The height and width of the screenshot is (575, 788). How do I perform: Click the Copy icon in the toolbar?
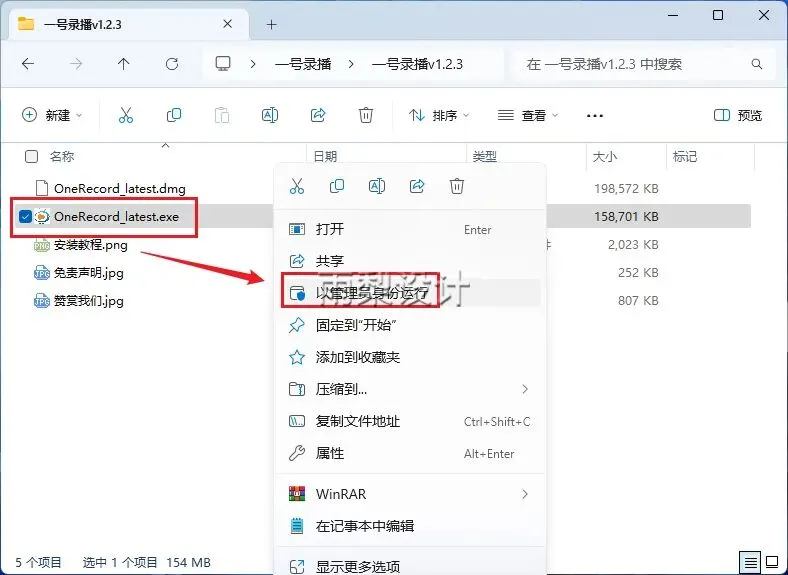173,116
